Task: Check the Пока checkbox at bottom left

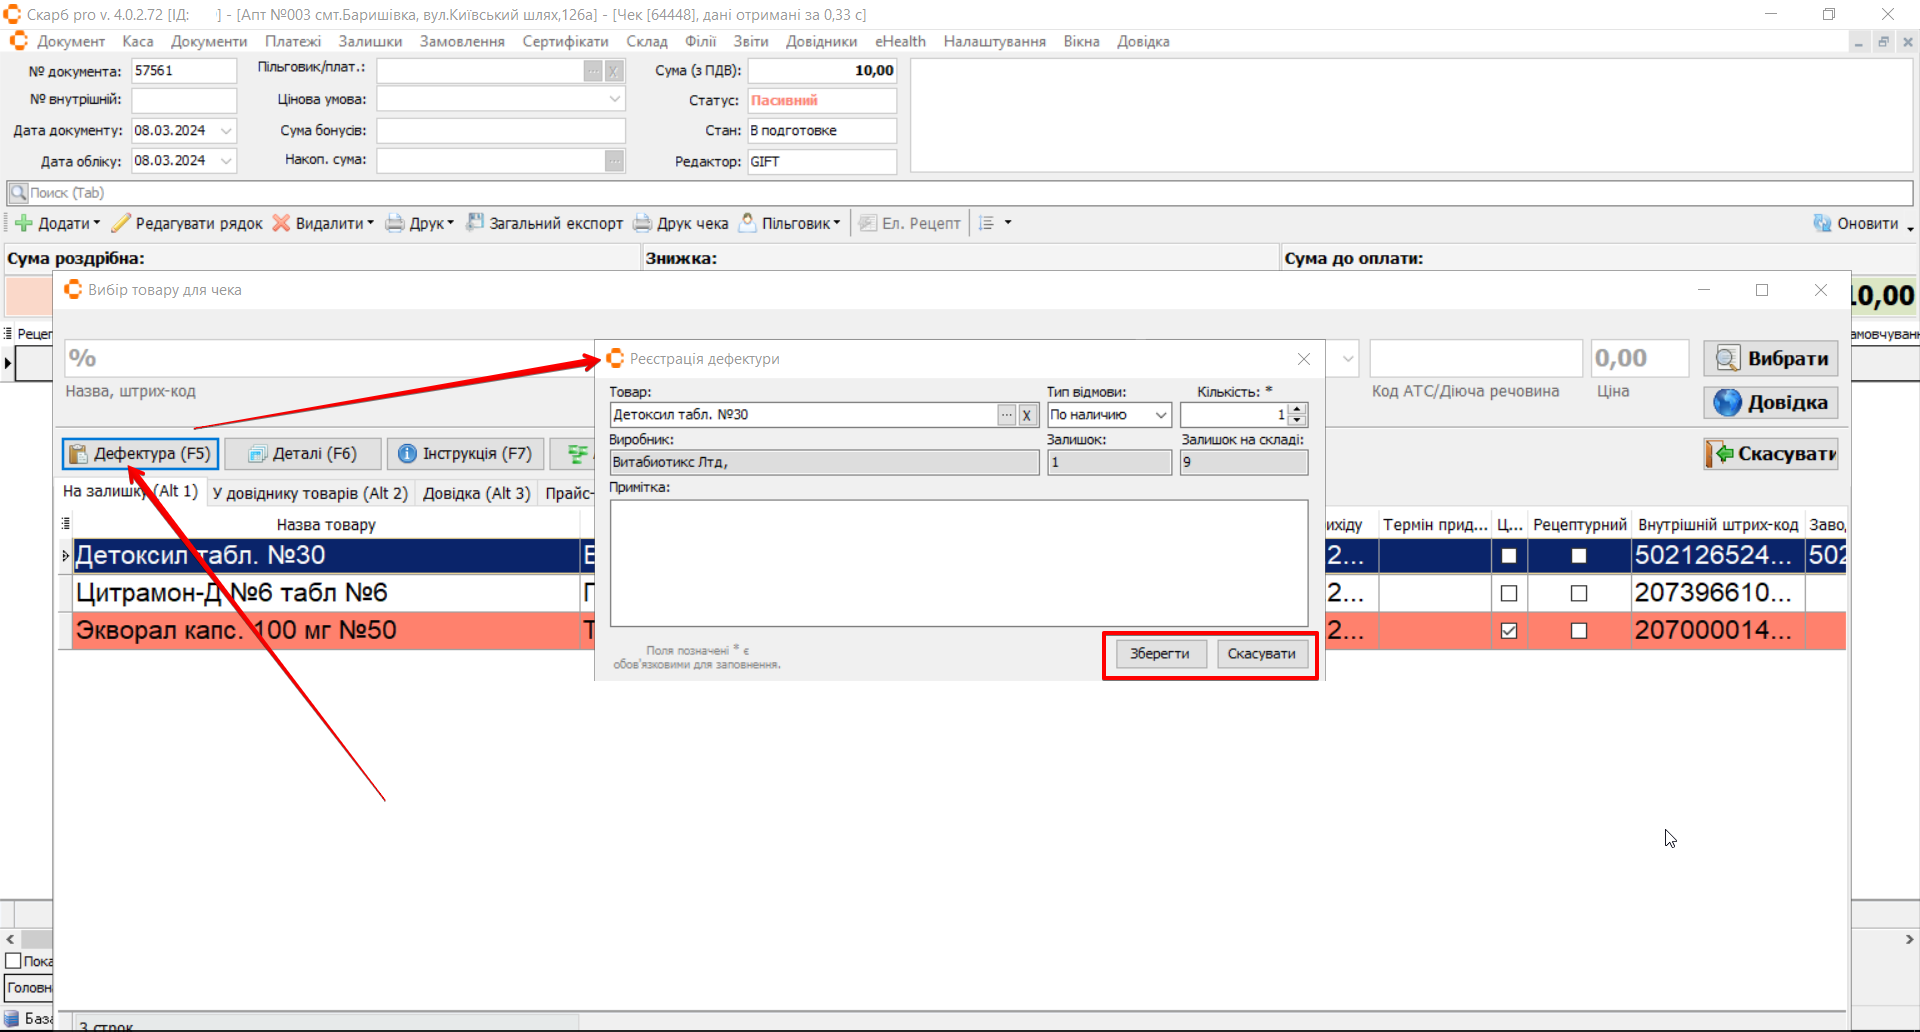Action: 14,961
